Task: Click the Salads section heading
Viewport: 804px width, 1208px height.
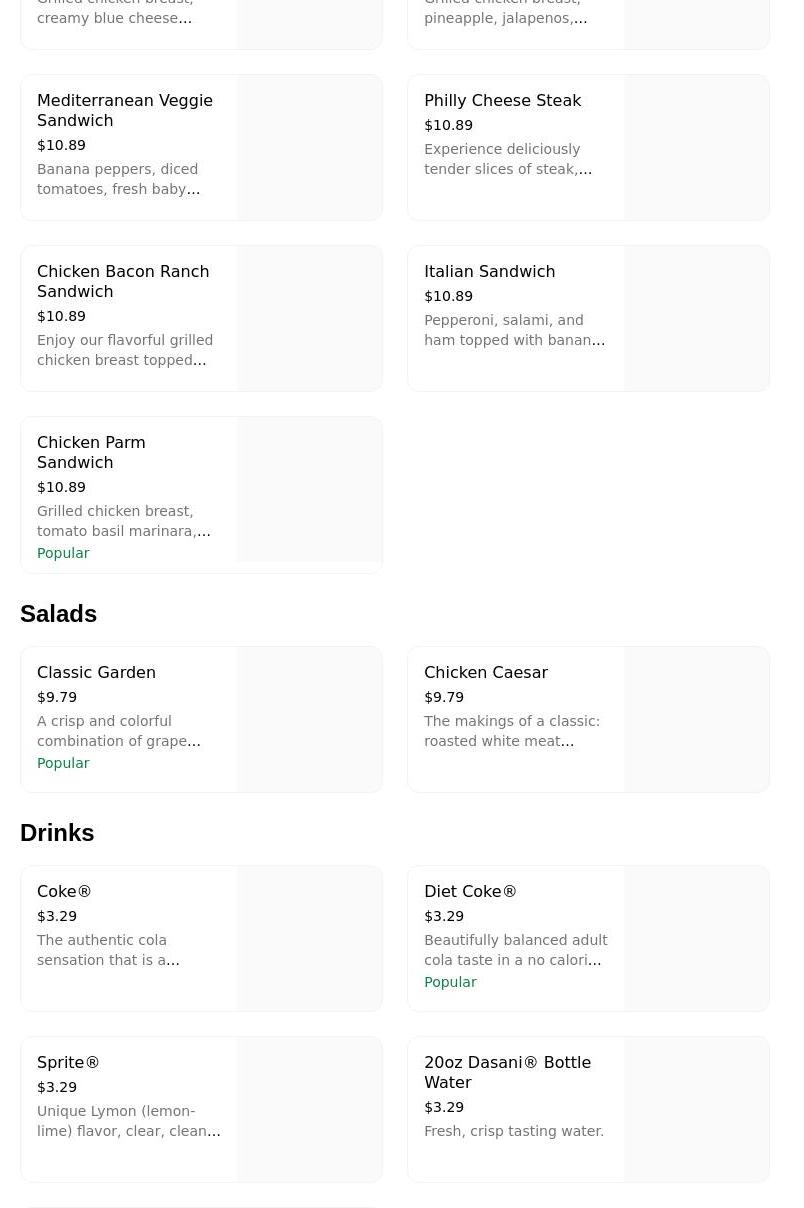Action: (x=58, y=613)
